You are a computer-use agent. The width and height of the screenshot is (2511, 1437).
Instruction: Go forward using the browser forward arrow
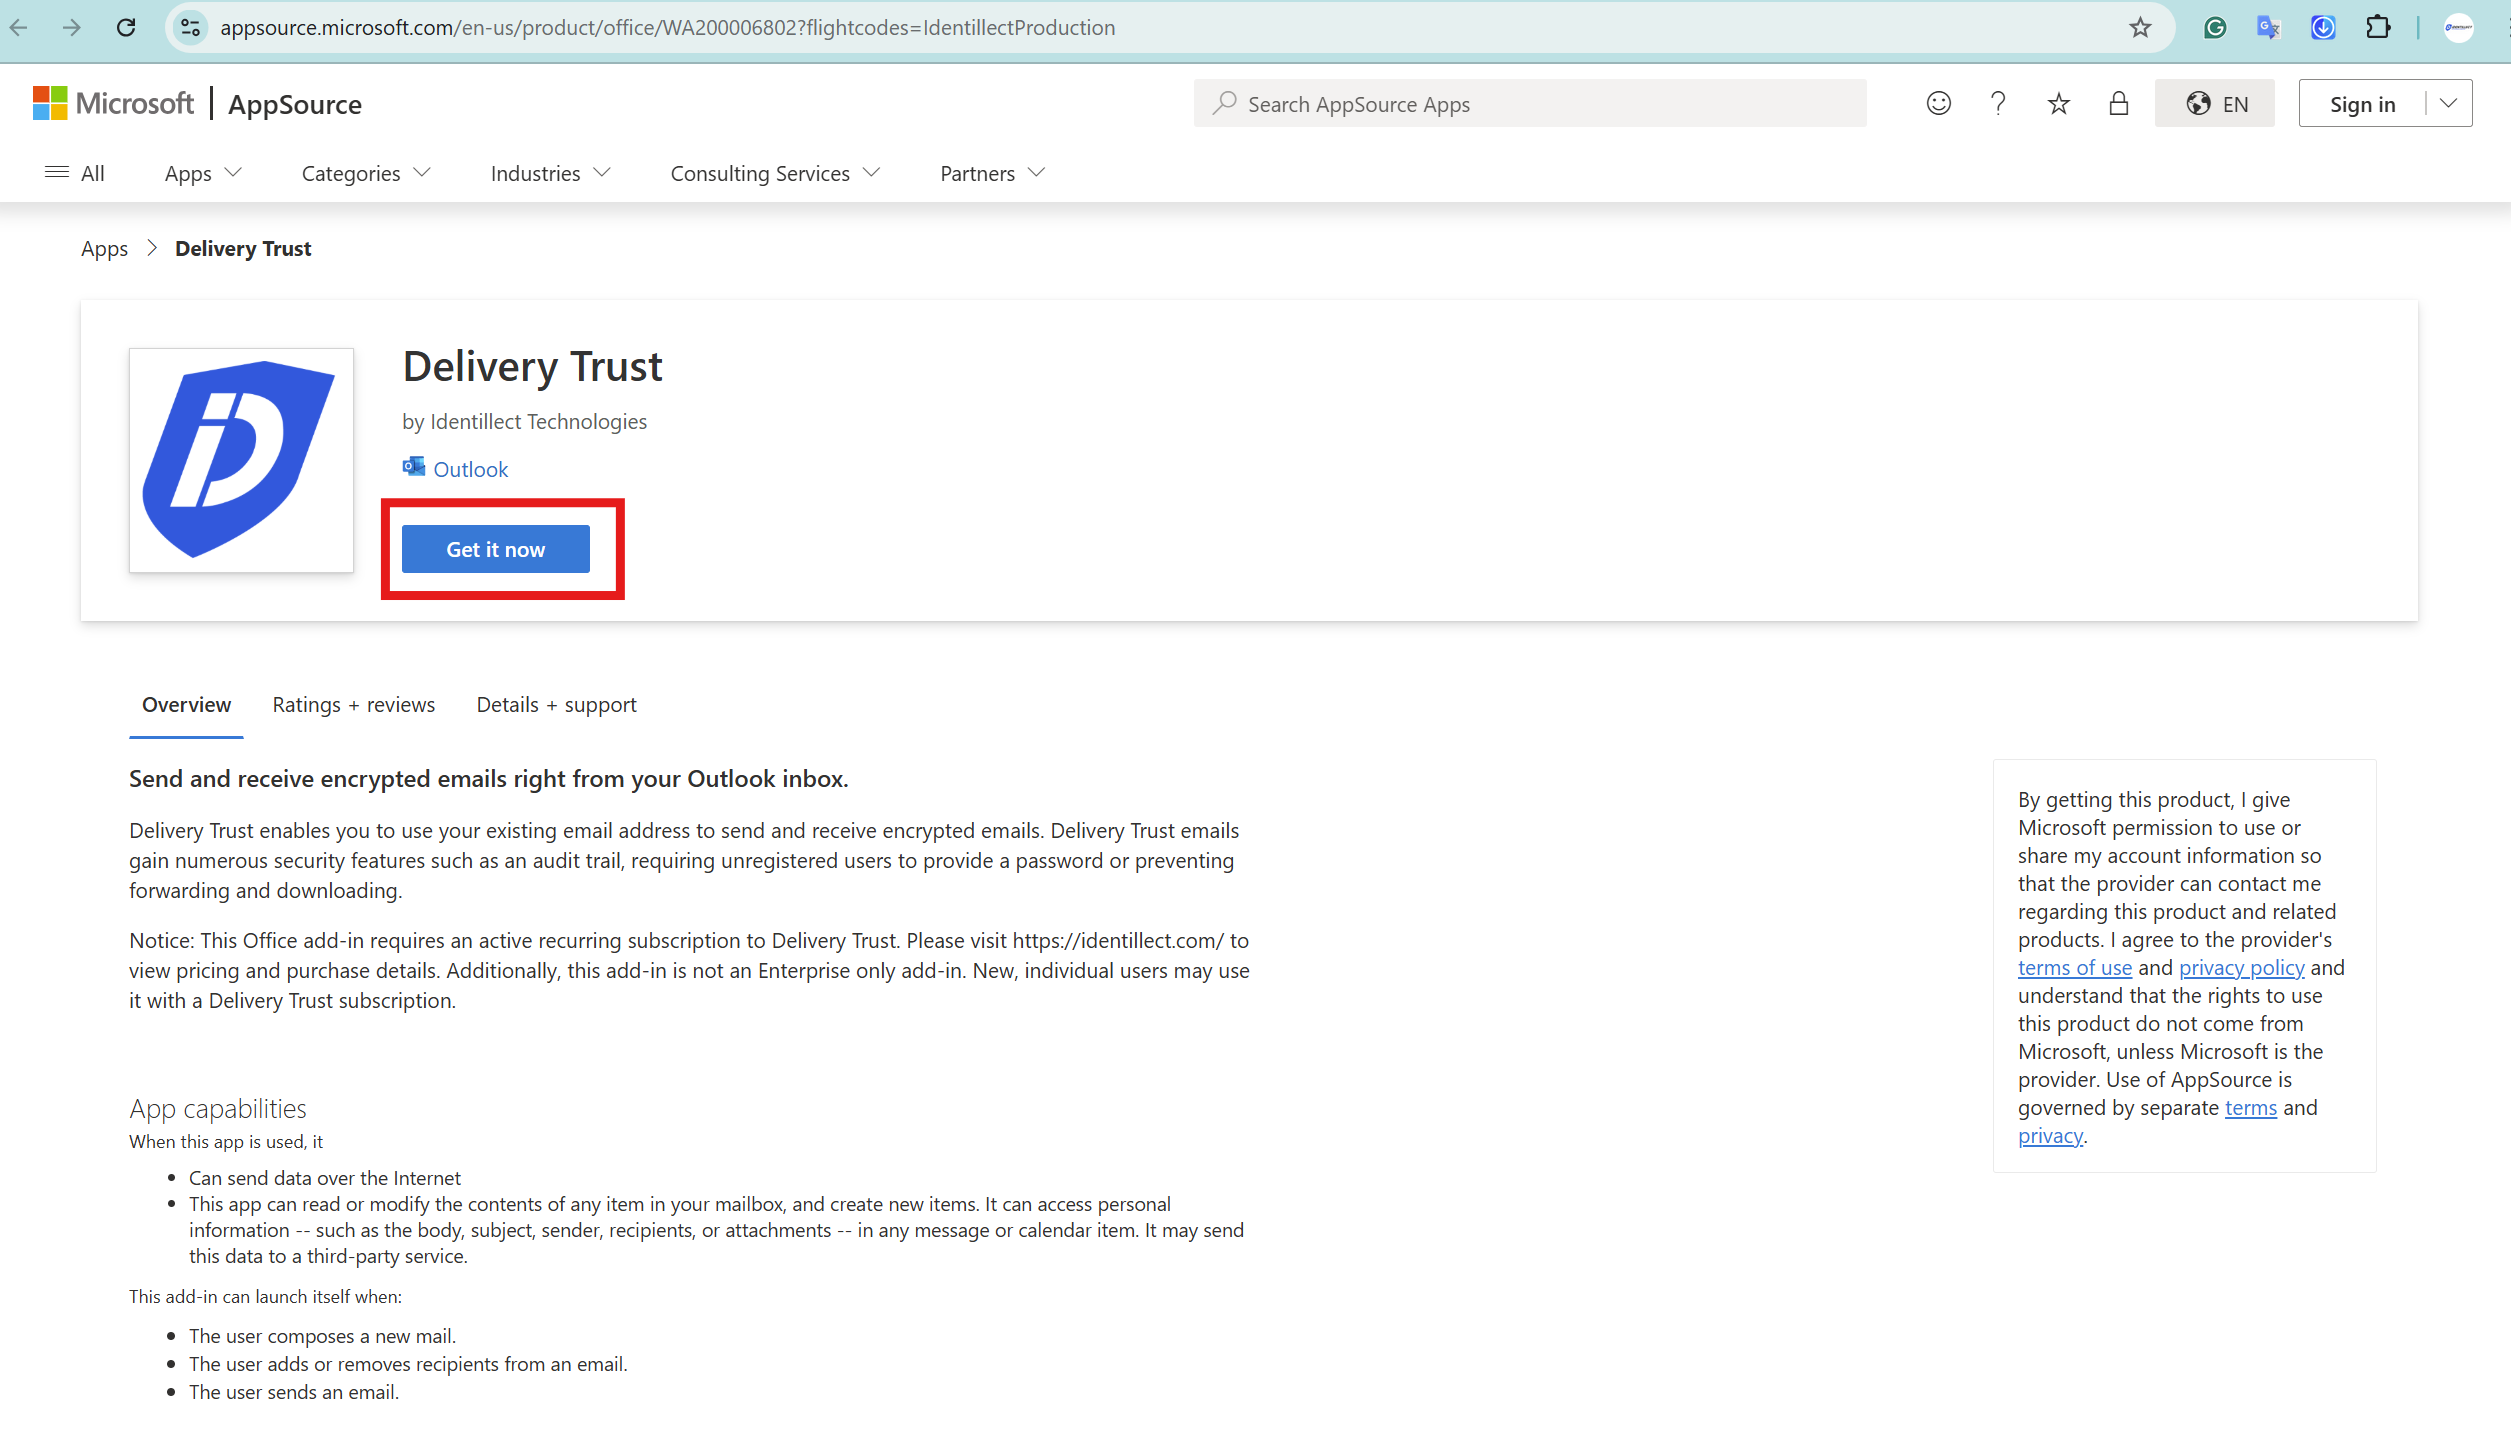pyautogui.click(x=71, y=27)
